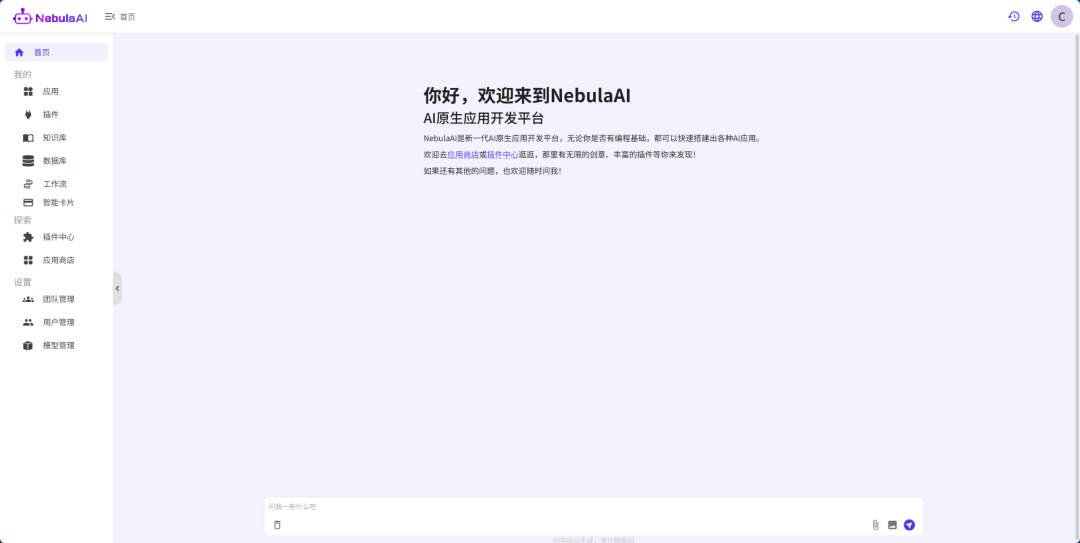Click the 设置 section label

23,283
